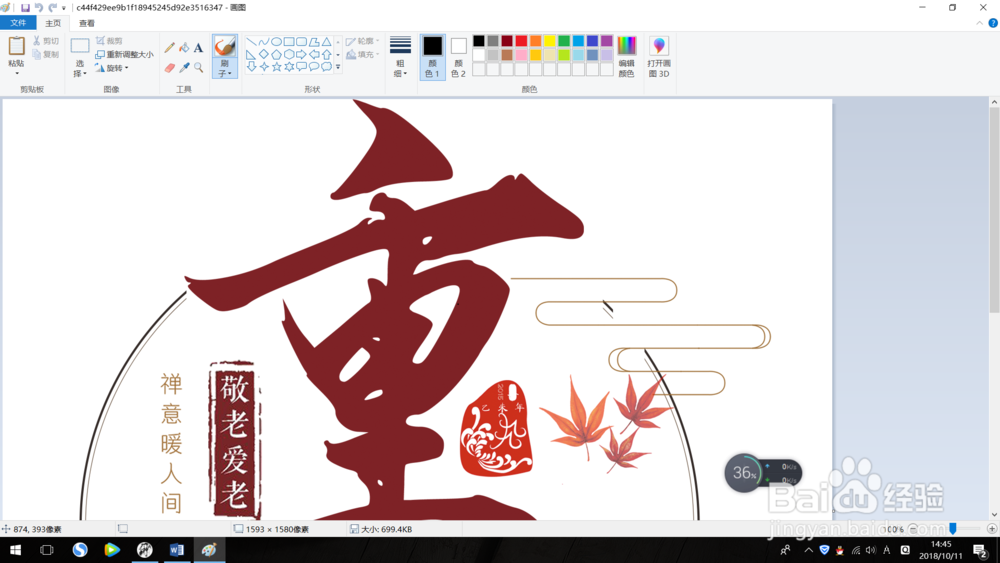Image resolution: width=1000 pixels, height=563 pixels.
Task: Pick the yellow color swatch
Action: (x=550, y=41)
